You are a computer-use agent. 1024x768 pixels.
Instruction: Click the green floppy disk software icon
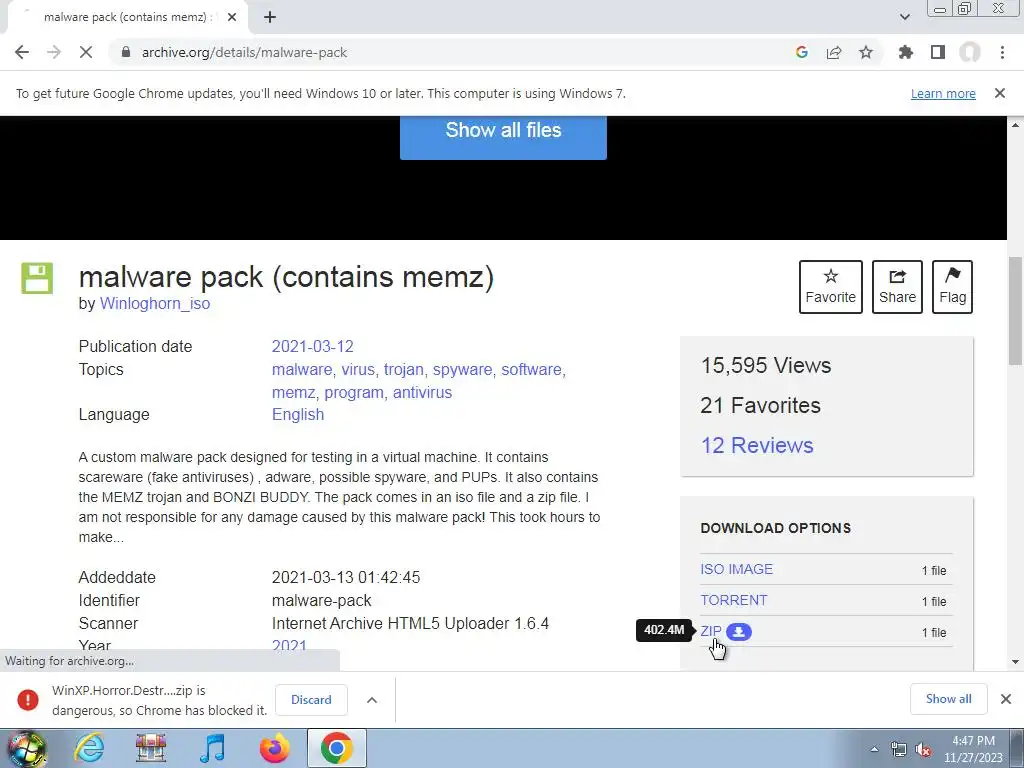37,278
